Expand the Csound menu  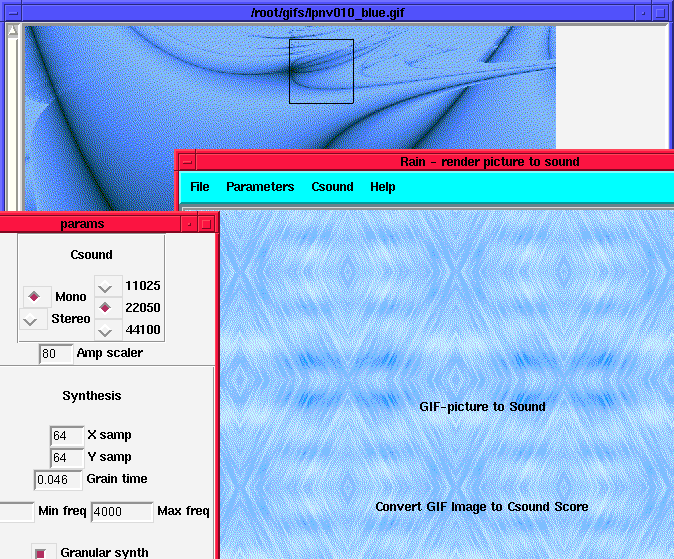tap(332, 187)
